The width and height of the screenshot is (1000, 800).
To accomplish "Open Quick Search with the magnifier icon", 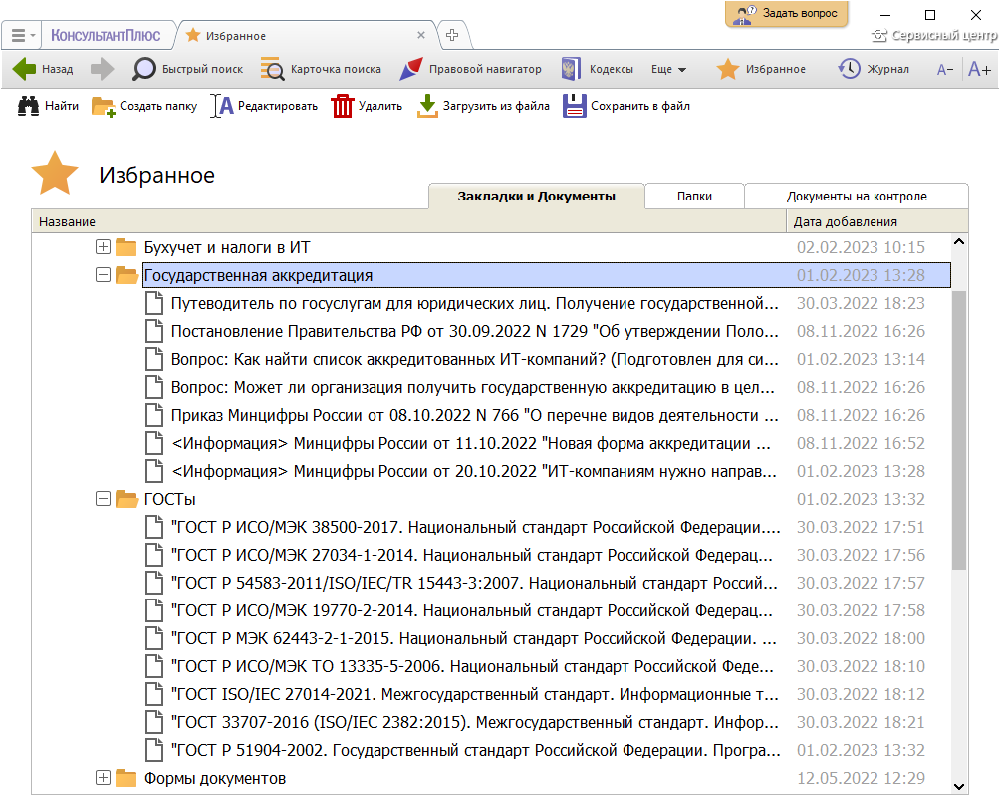I will tap(145, 70).
